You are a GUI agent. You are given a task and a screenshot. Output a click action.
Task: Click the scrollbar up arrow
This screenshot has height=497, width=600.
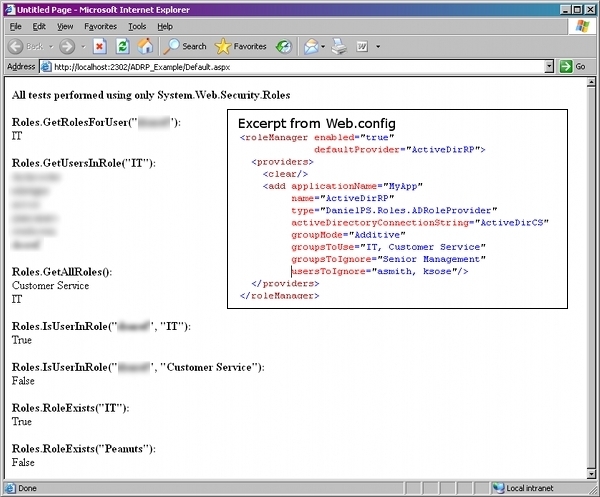point(591,82)
